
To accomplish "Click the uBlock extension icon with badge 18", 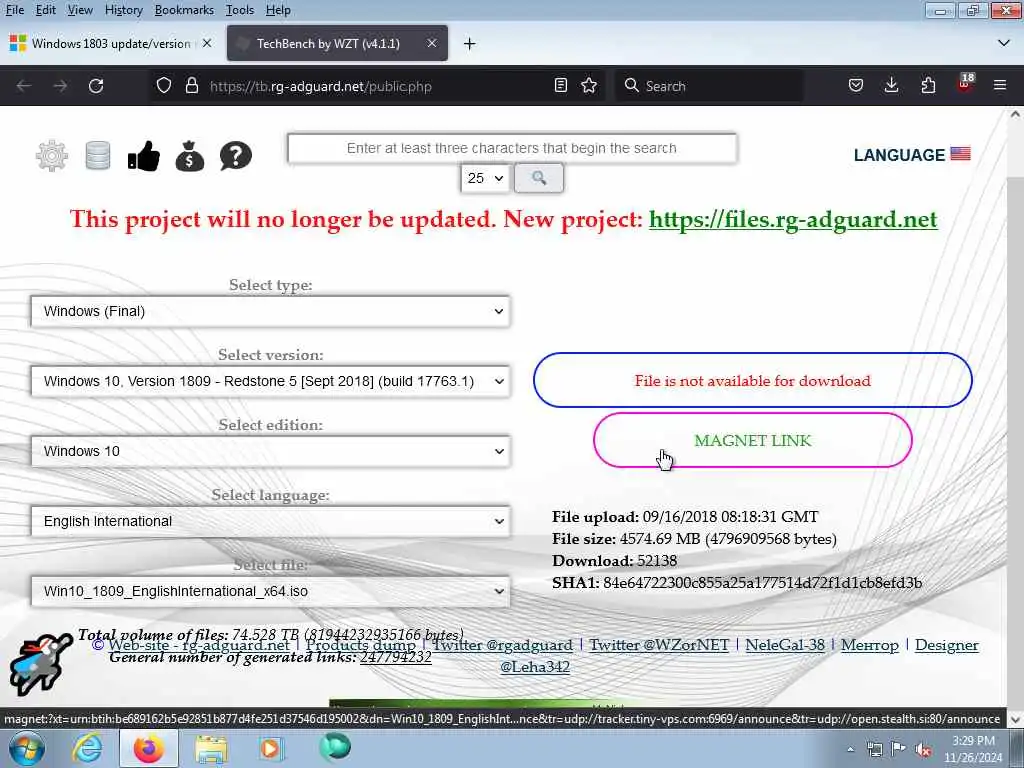I will [x=965, y=84].
